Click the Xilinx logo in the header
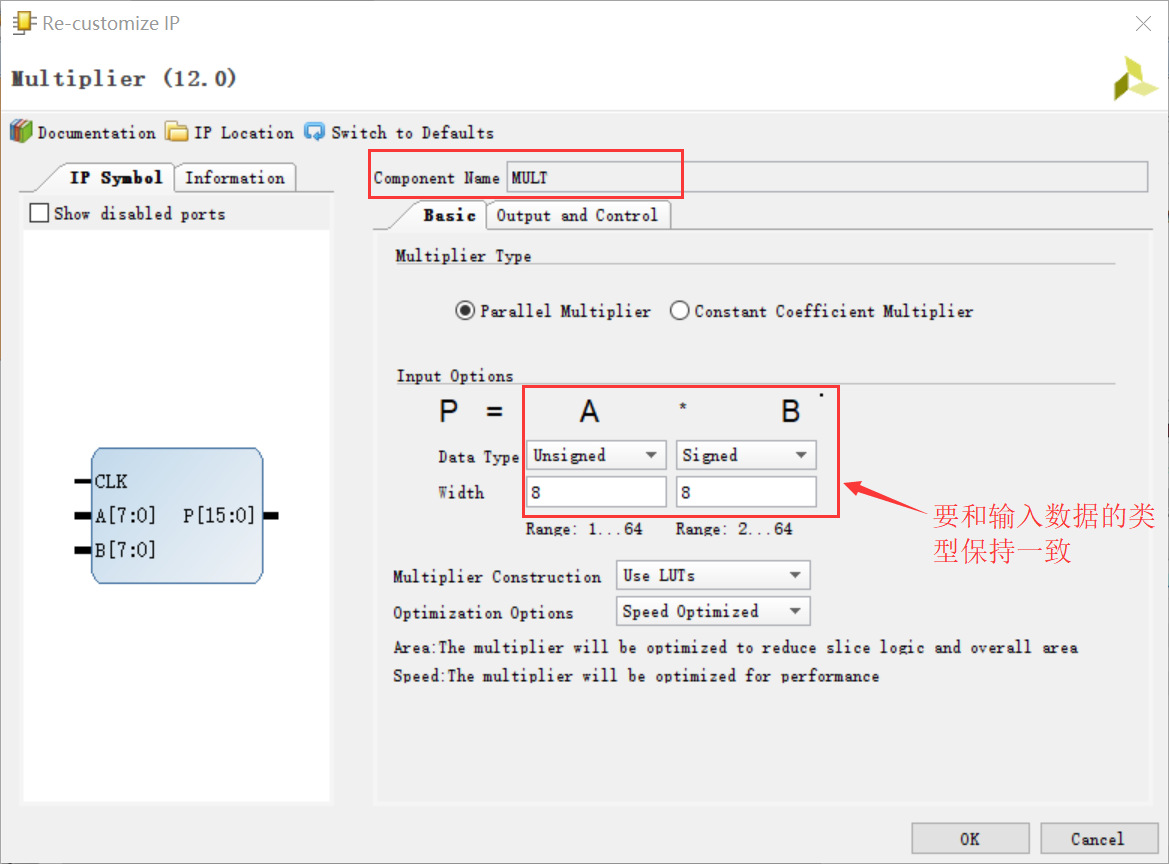This screenshot has height=864, width=1169. pos(1135,78)
